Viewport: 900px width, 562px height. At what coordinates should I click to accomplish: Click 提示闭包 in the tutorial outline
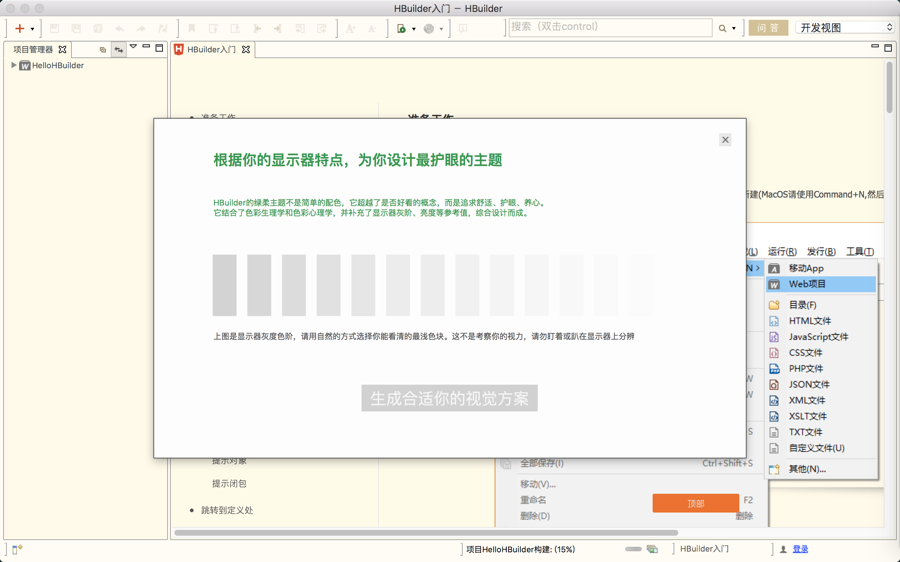[229, 484]
